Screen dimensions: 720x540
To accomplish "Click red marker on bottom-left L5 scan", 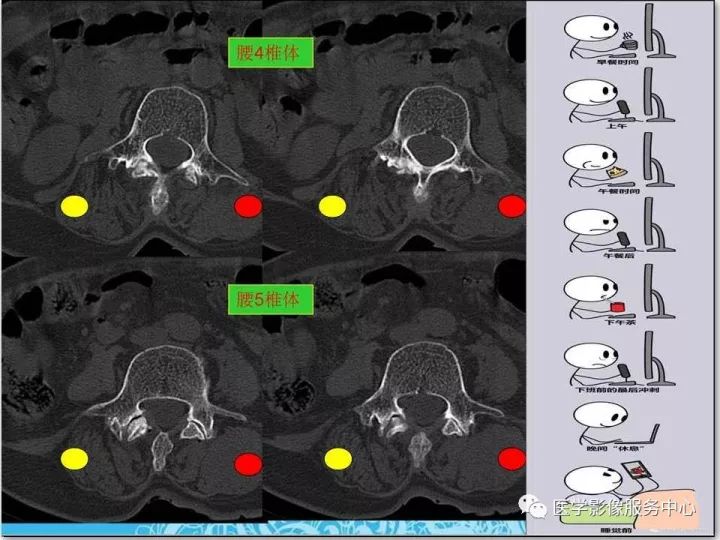I will 248,464.
